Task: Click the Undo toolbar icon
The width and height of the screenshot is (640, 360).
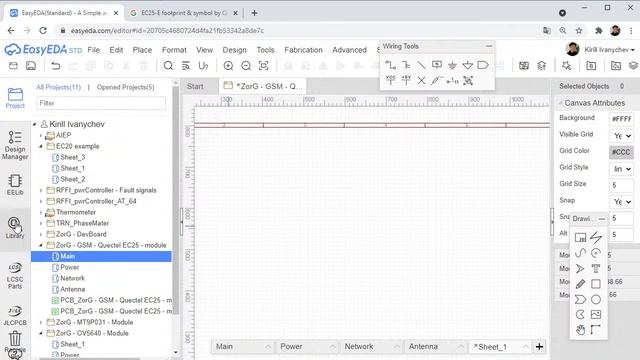Action: tap(56, 66)
